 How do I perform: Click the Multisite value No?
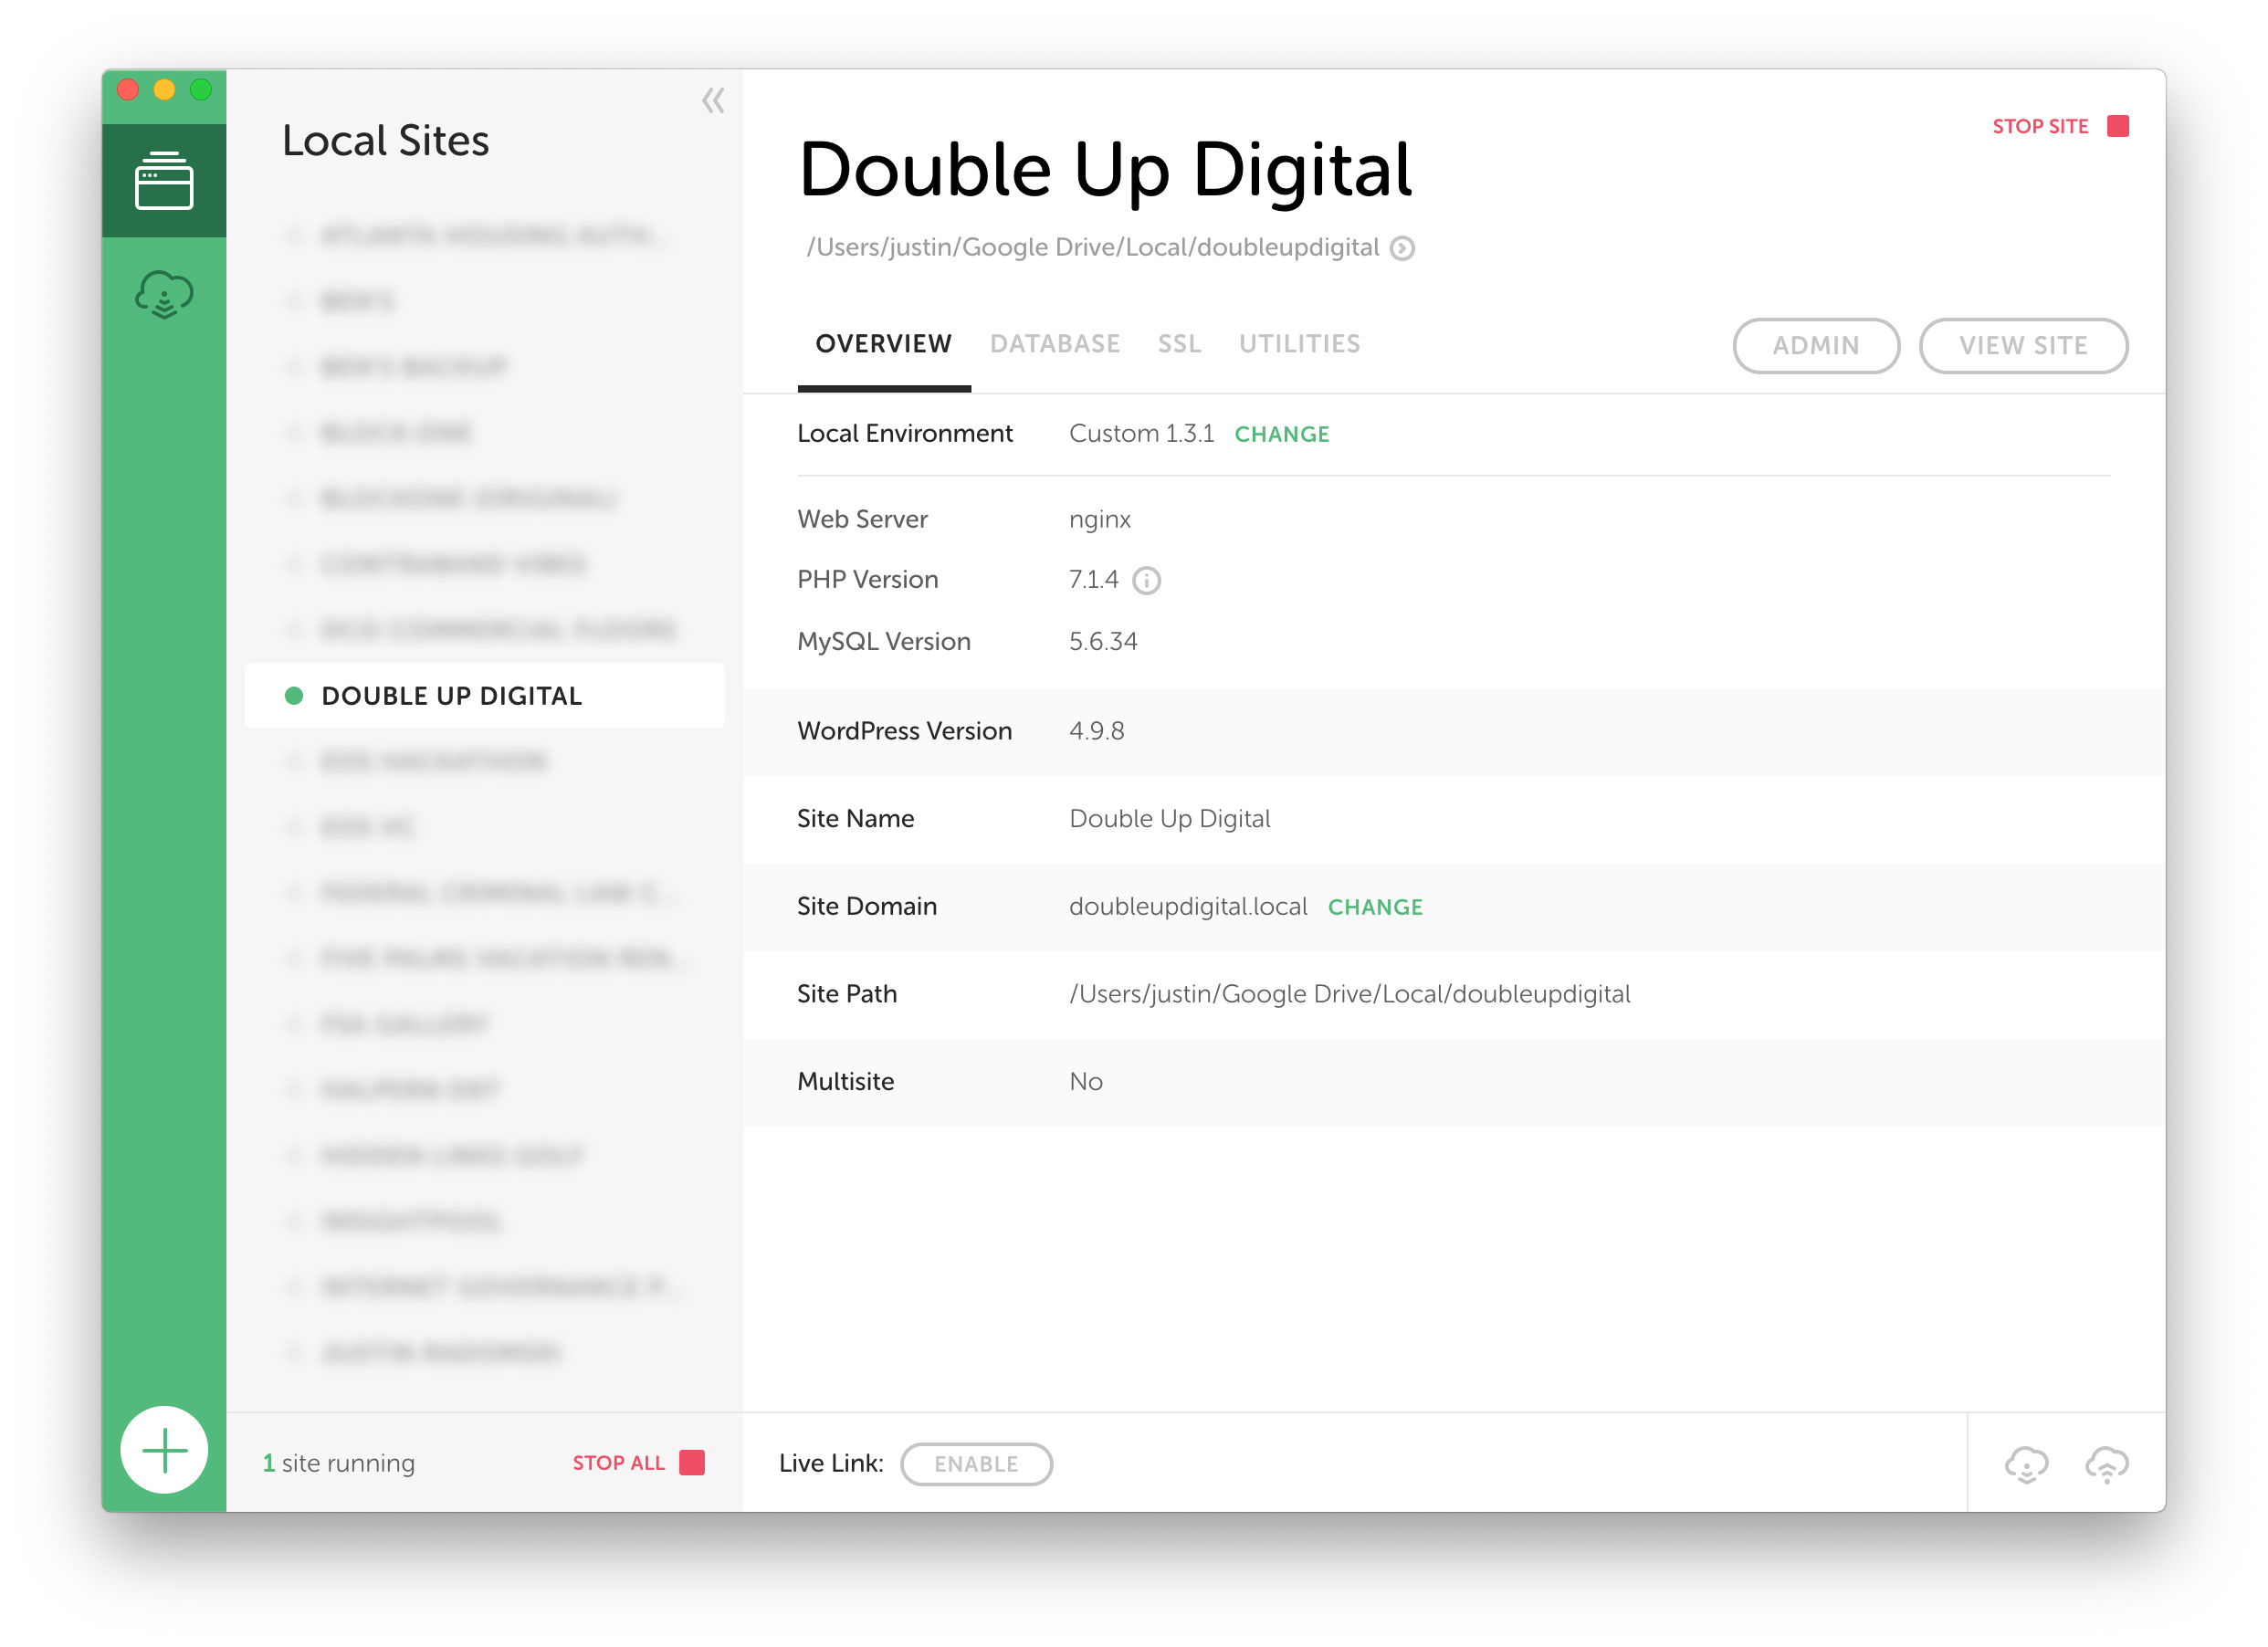point(1086,1082)
